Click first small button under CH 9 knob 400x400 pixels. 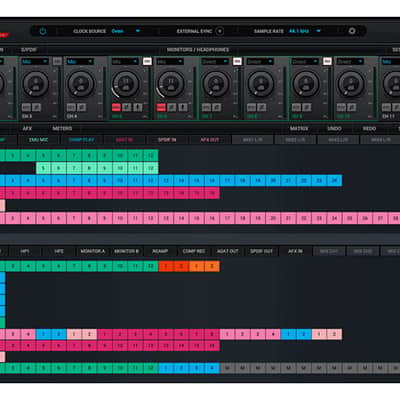(296, 107)
